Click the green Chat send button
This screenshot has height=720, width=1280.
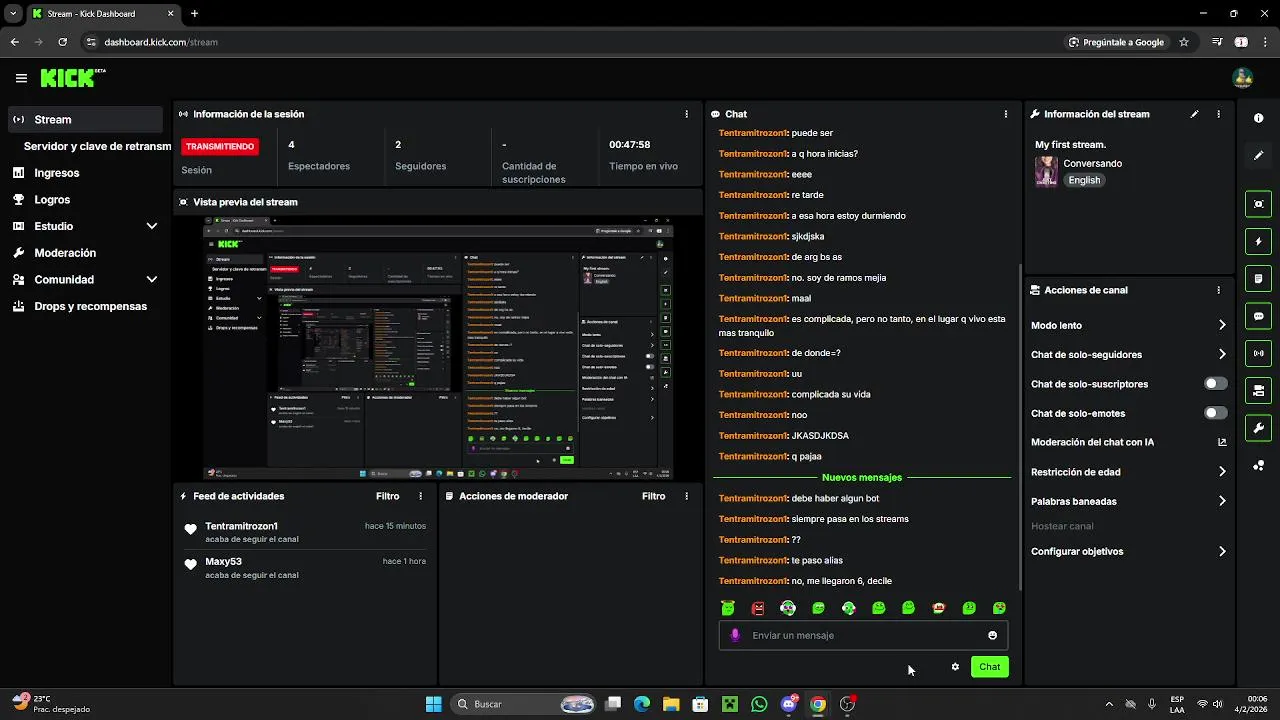pos(989,667)
